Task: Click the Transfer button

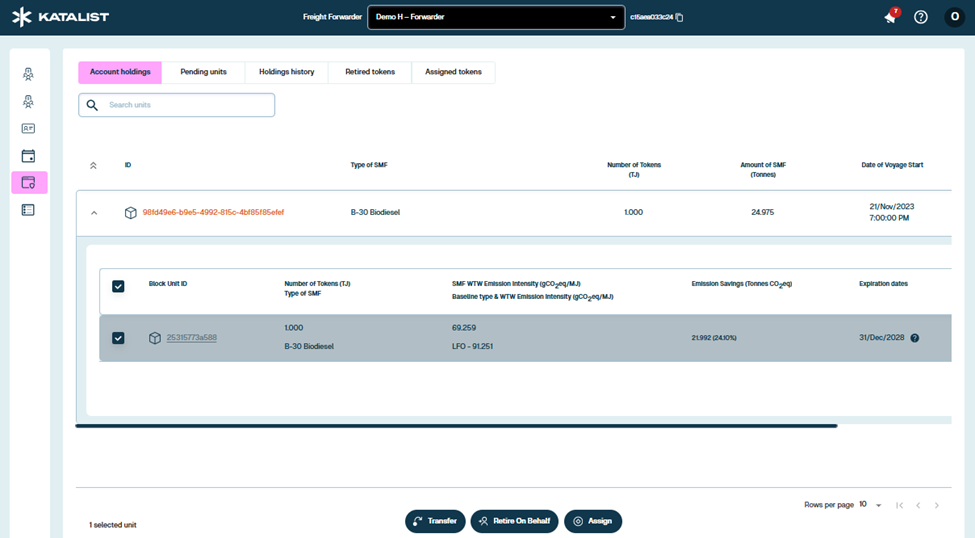Action: 435,521
